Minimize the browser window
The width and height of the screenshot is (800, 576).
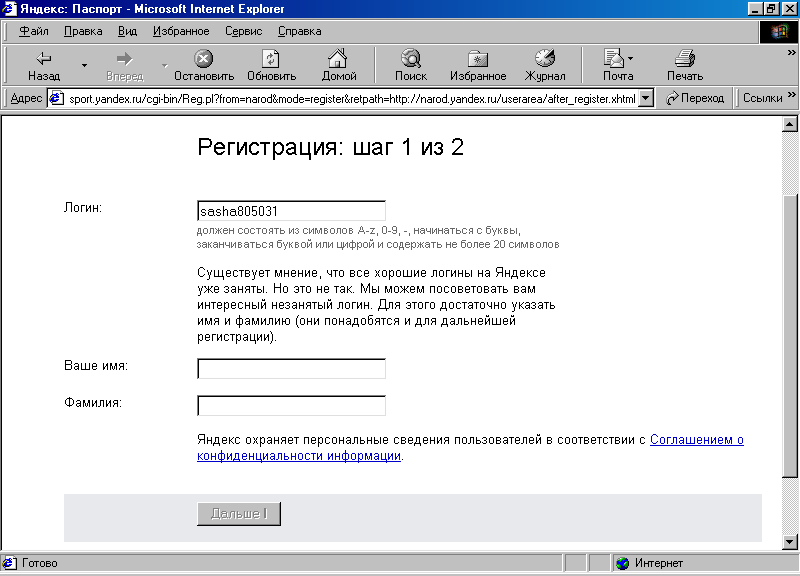pyautogui.click(x=756, y=9)
